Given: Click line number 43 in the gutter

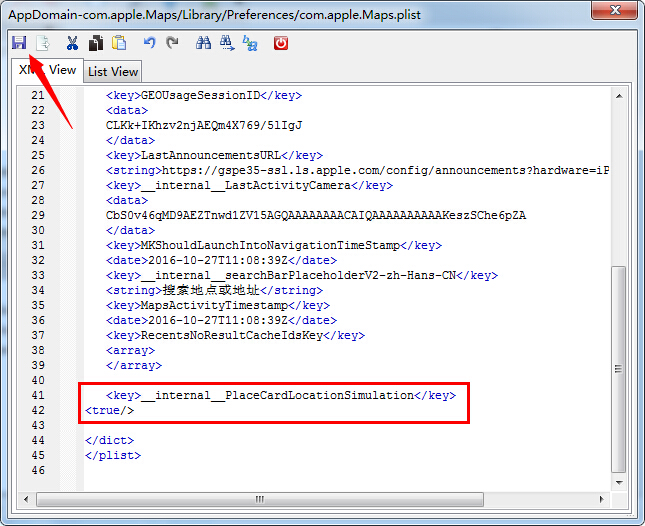Looking at the screenshot, I should [38, 425].
